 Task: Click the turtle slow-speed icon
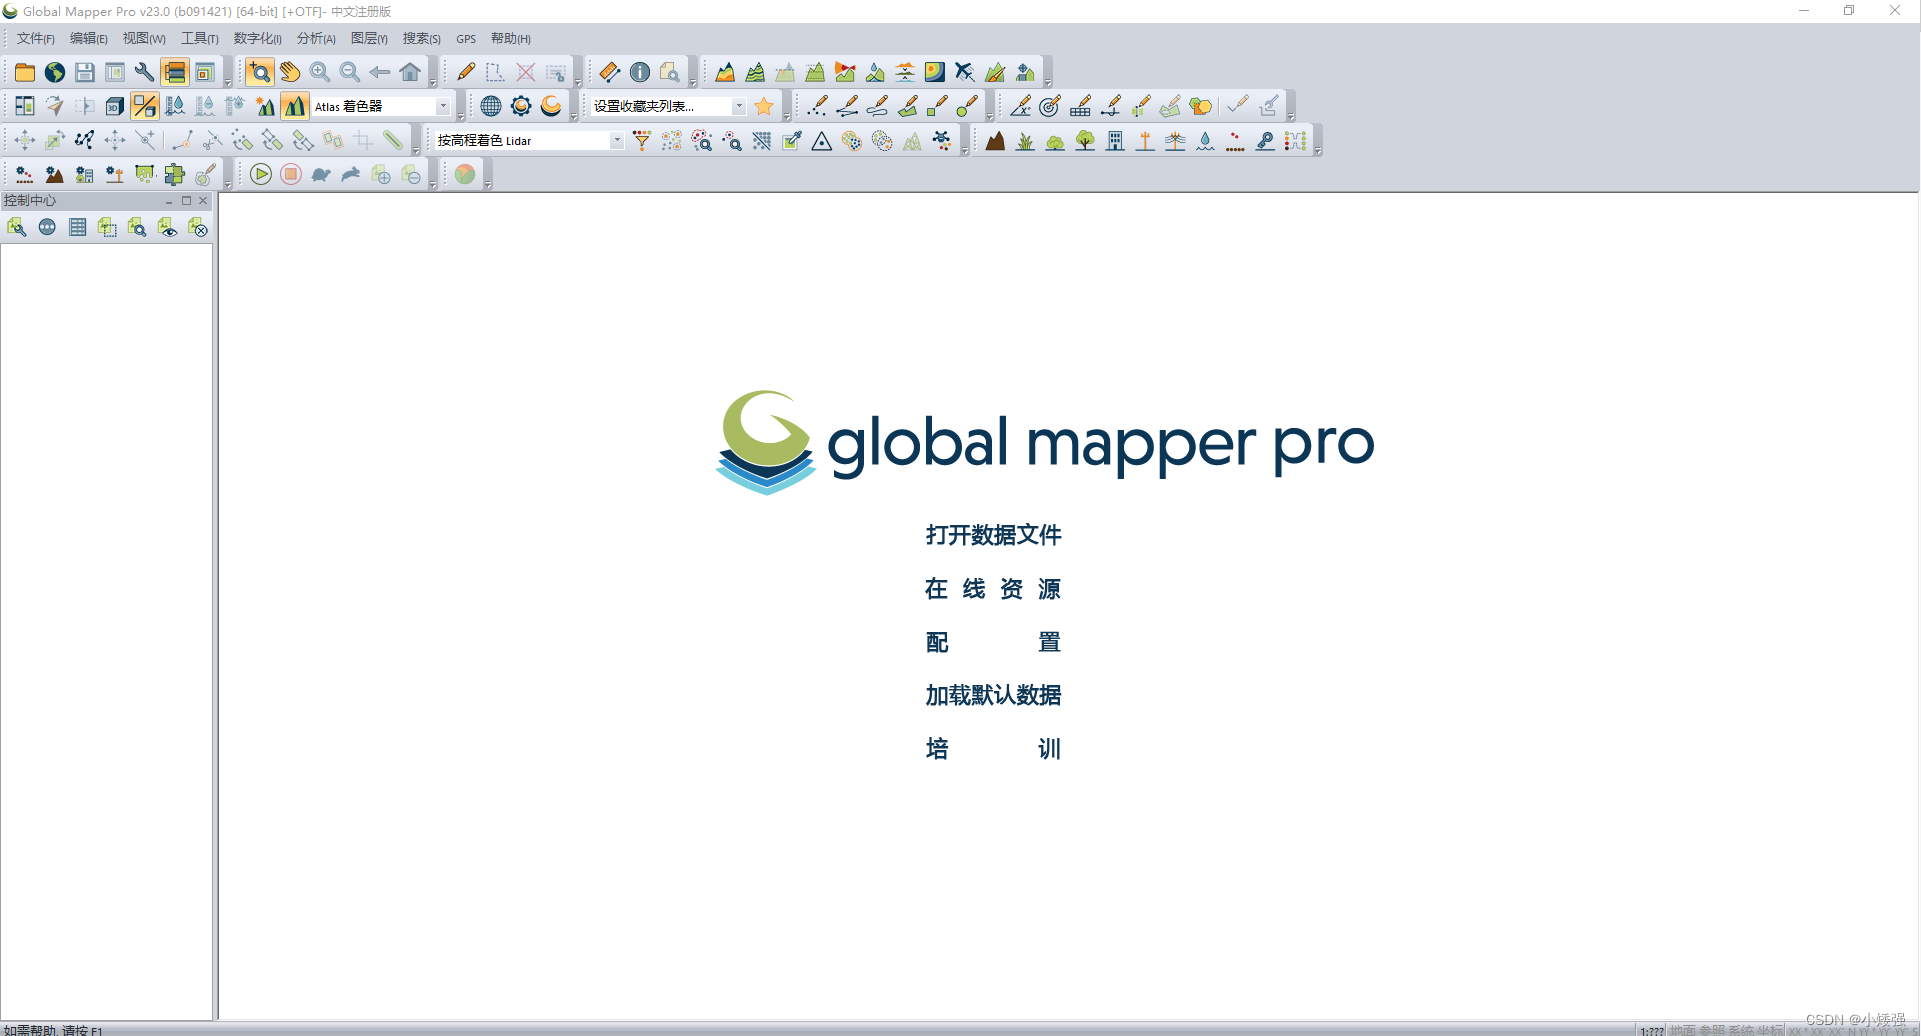click(x=321, y=175)
